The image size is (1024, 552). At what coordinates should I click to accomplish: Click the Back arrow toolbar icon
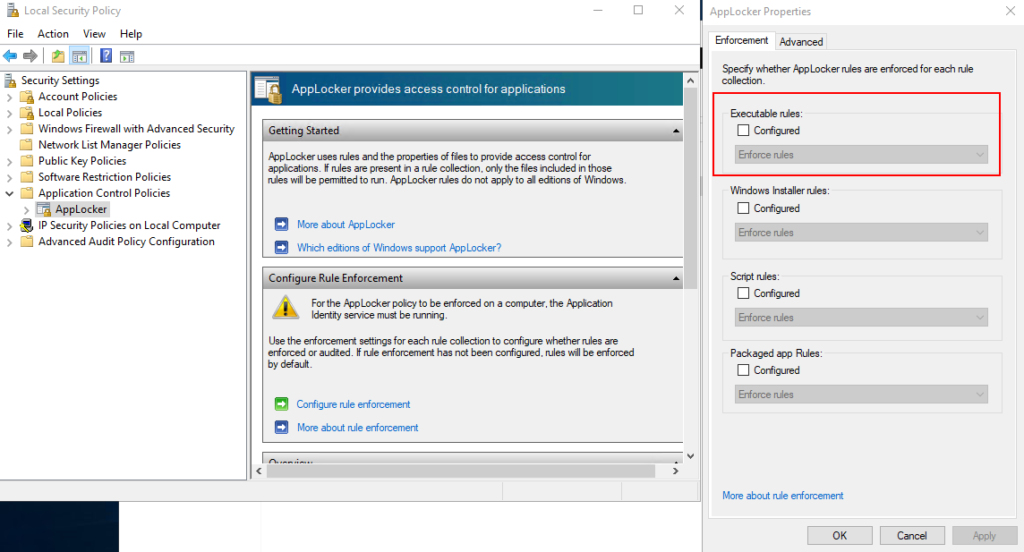pos(10,56)
